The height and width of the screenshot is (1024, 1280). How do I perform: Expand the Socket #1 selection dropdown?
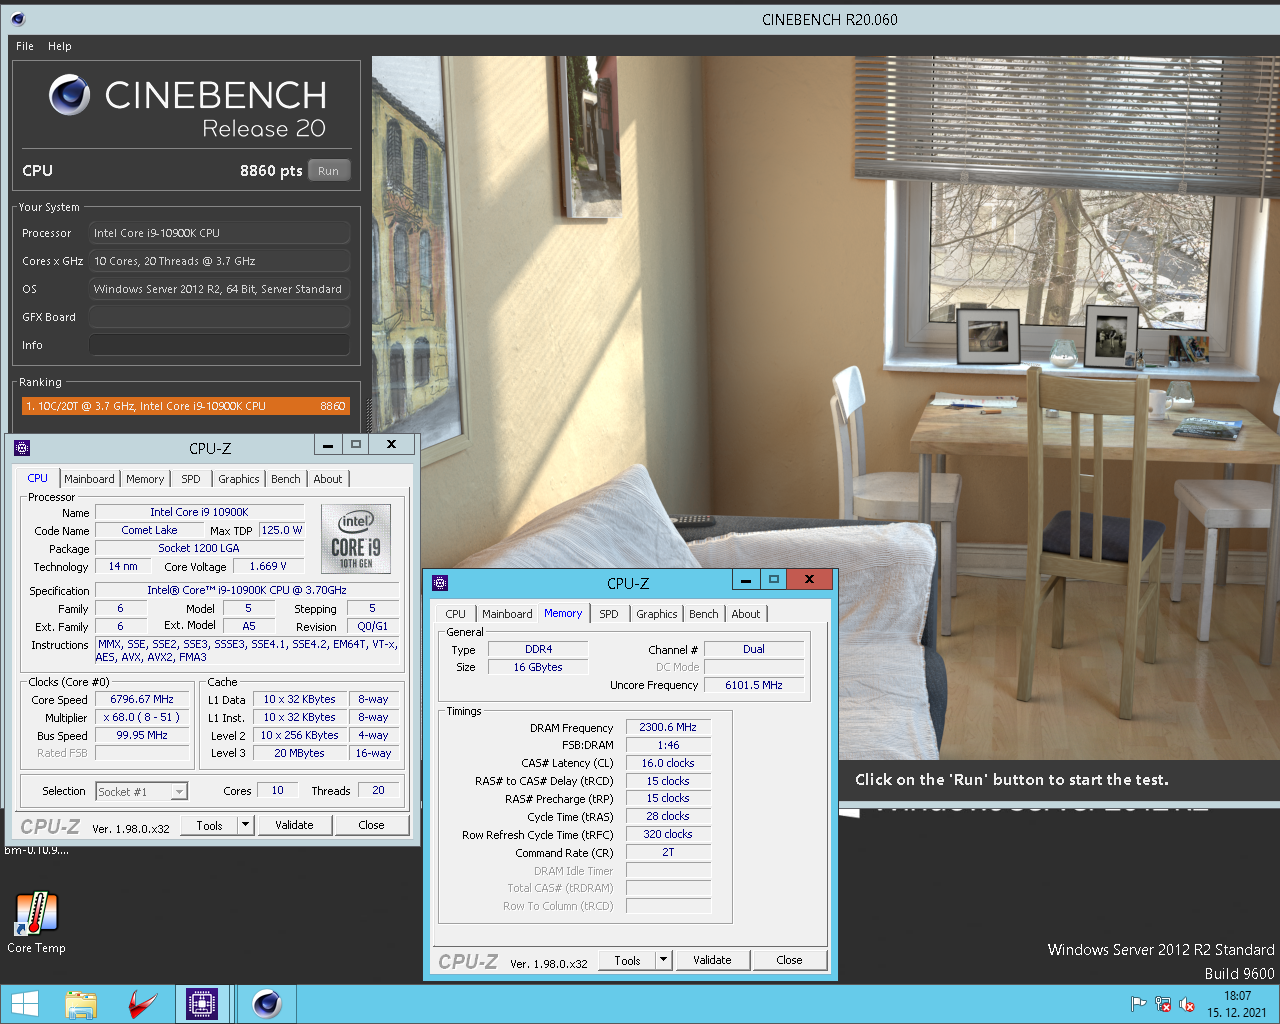click(x=179, y=792)
